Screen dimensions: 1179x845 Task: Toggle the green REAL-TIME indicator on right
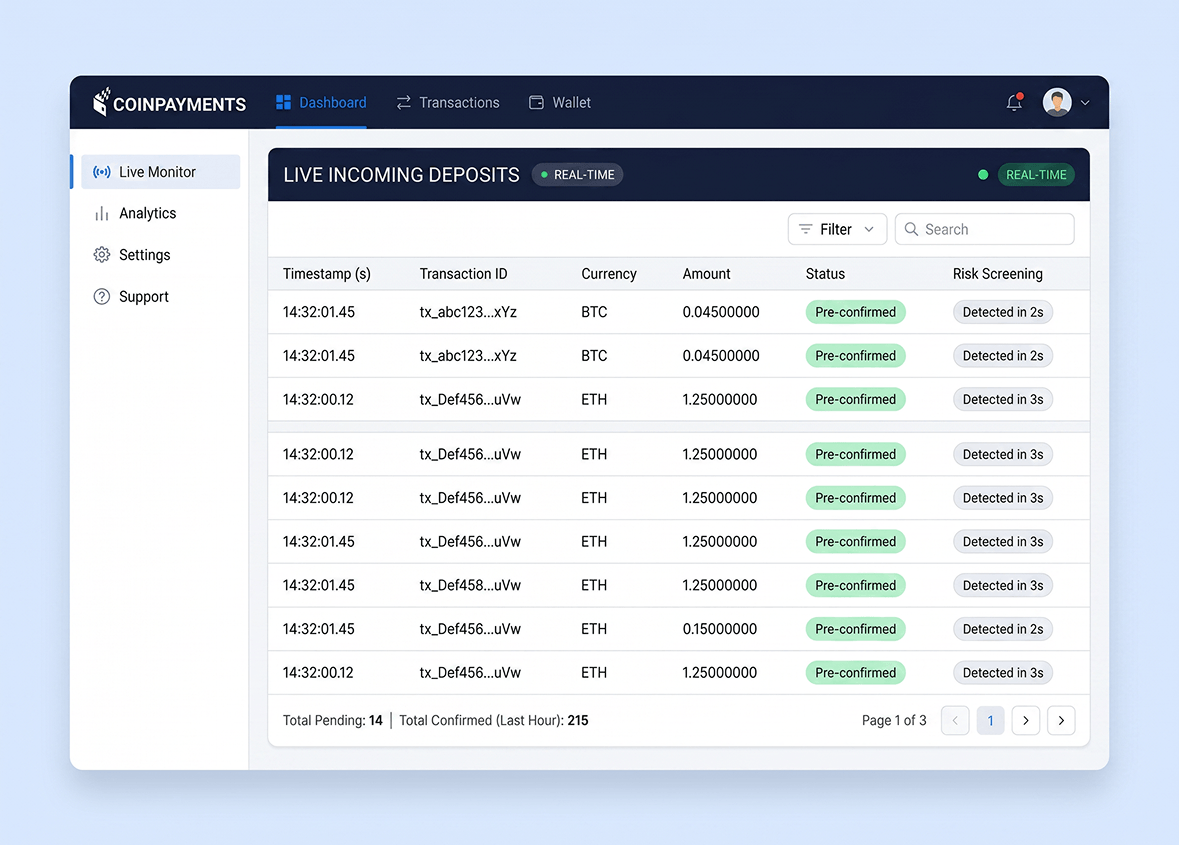pyautogui.click(x=1035, y=174)
